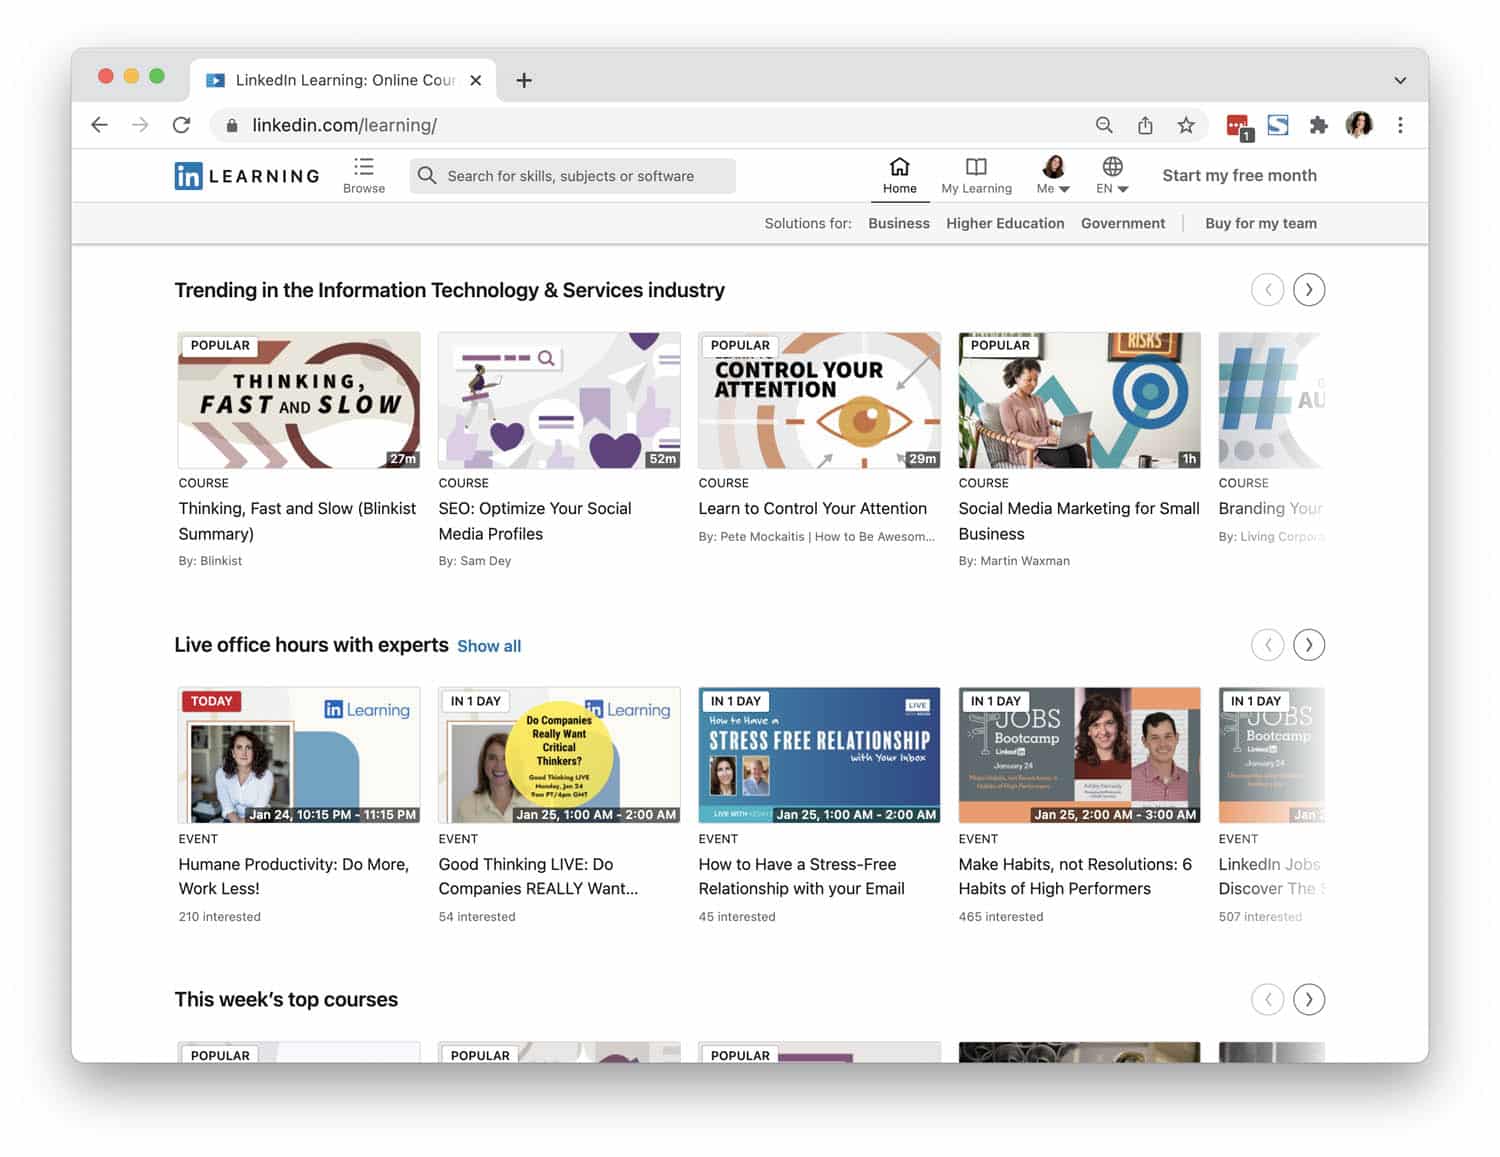Open the Chrome three-dot menu

[1400, 125]
